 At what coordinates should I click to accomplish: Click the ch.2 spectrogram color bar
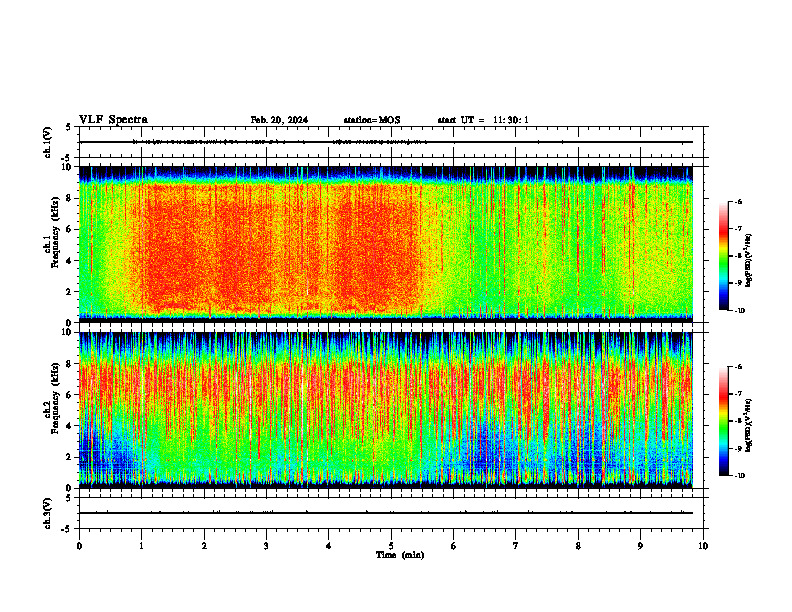[x=724, y=421]
